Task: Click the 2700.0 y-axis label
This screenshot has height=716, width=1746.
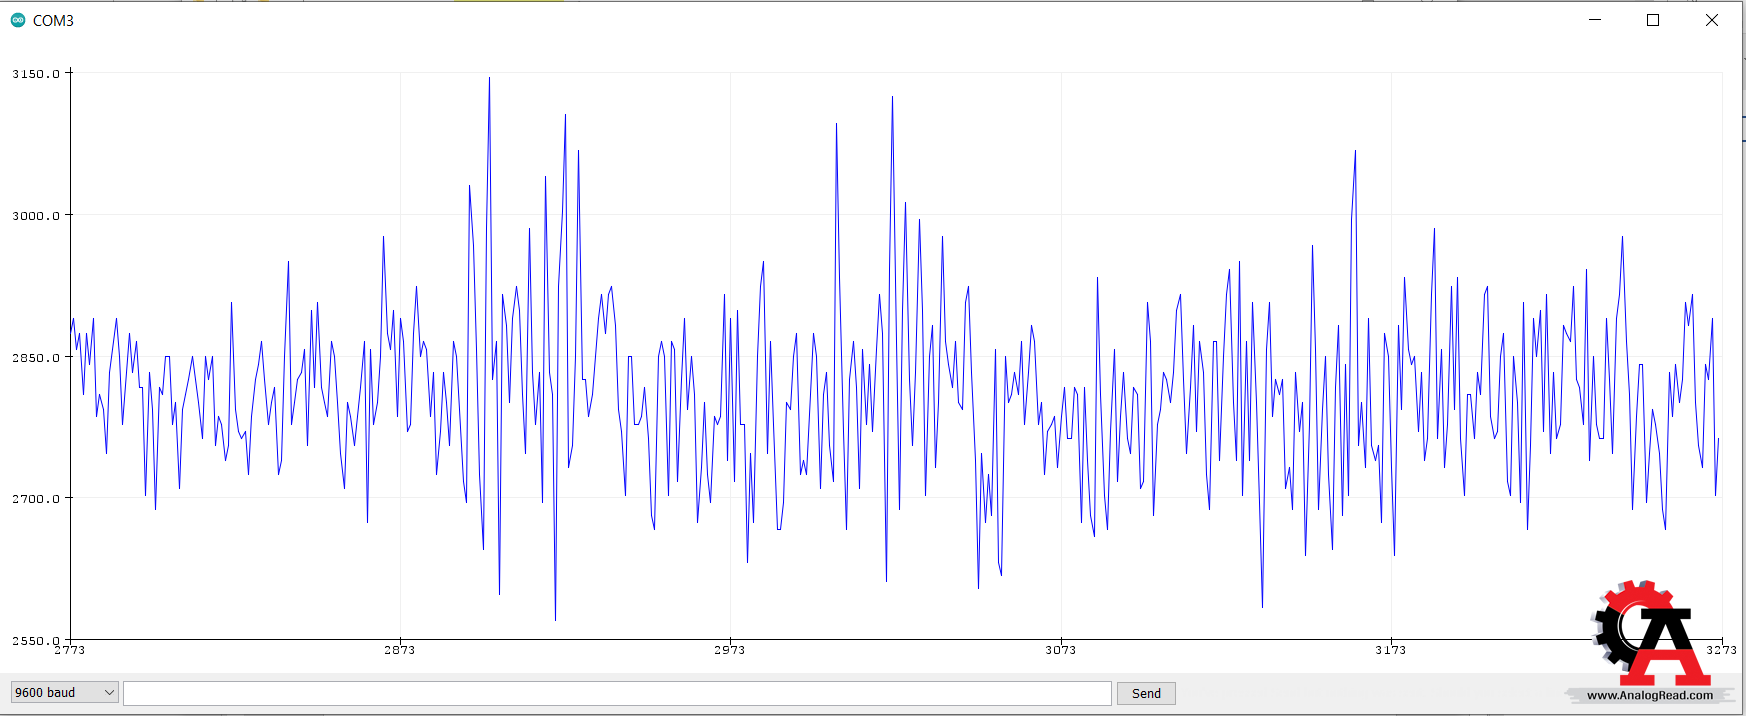Action: (x=36, y=499)
